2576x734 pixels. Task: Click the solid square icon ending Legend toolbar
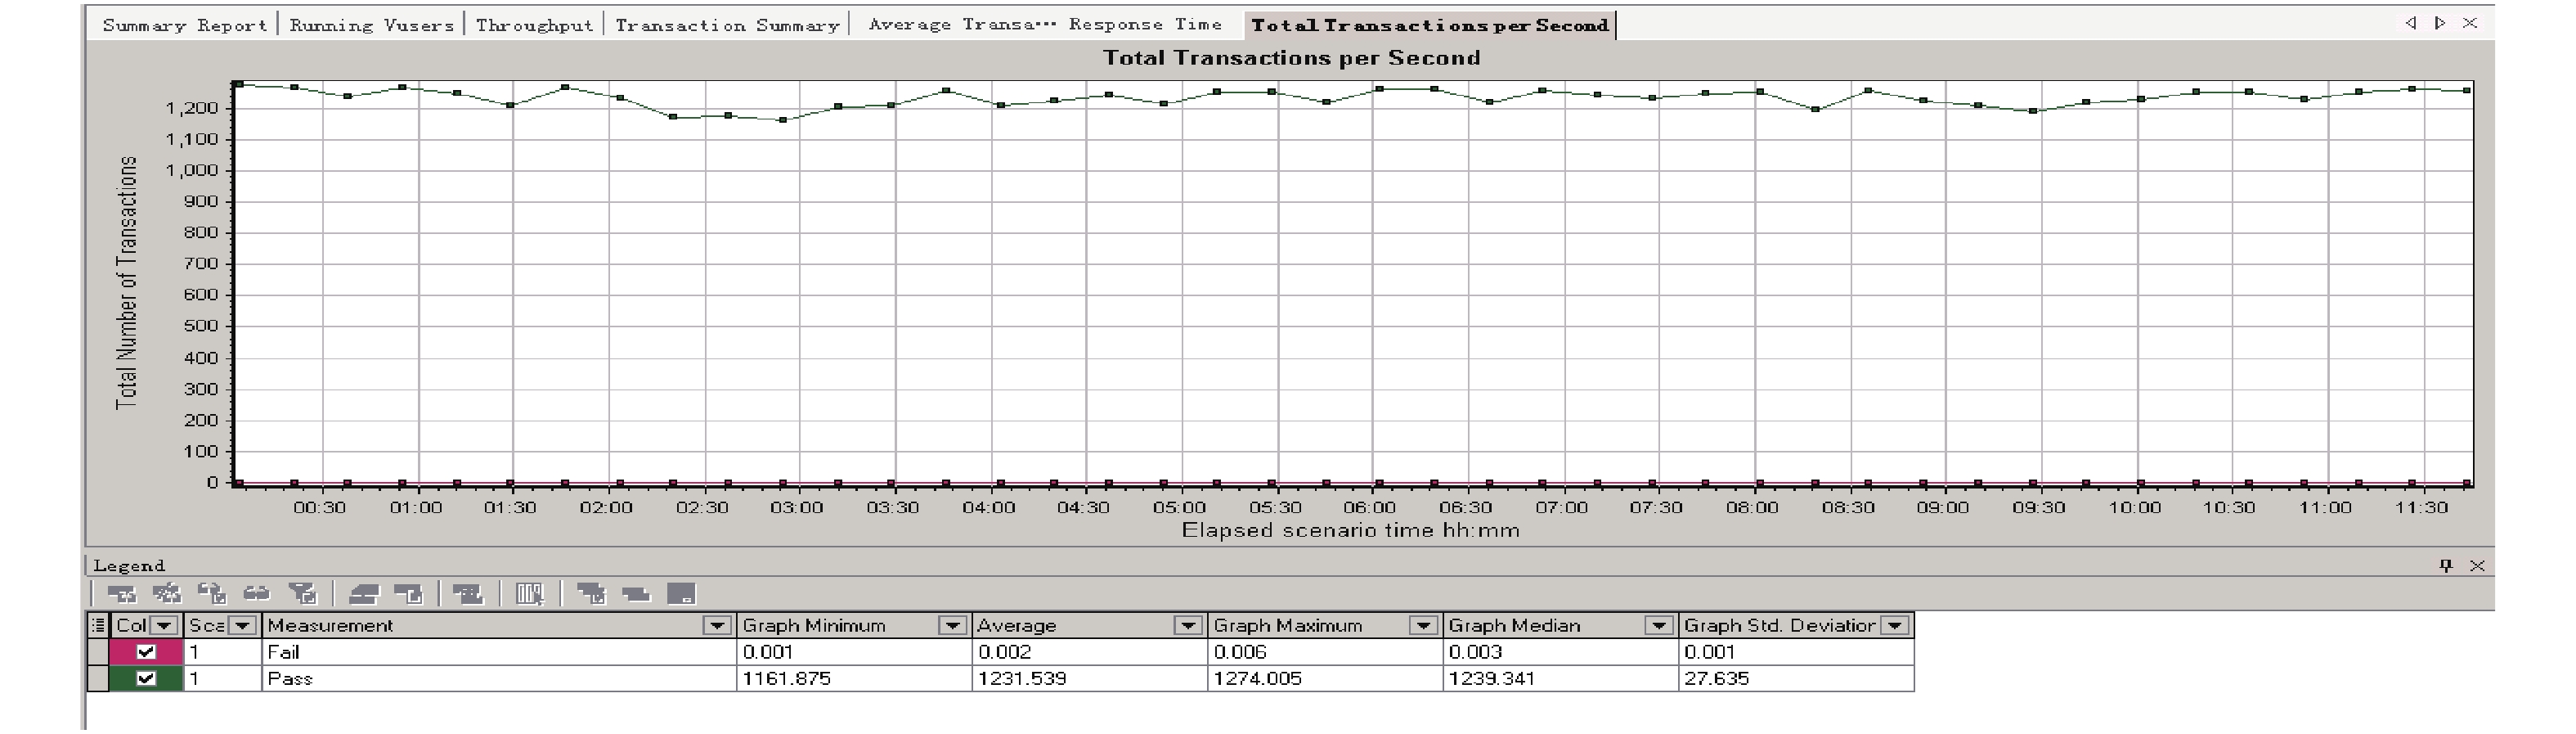(x=681, y=594)
